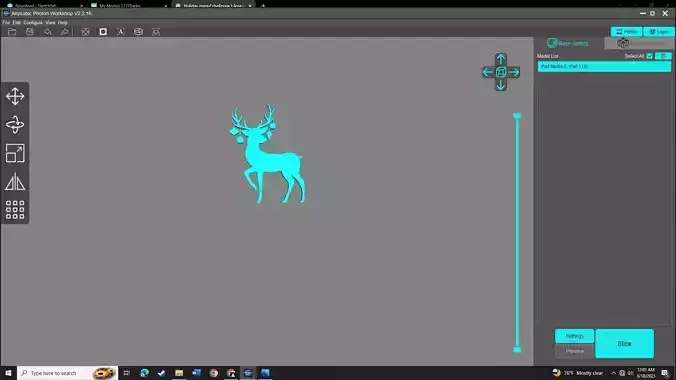Open Task View on the taskbar

click(126, 373)
